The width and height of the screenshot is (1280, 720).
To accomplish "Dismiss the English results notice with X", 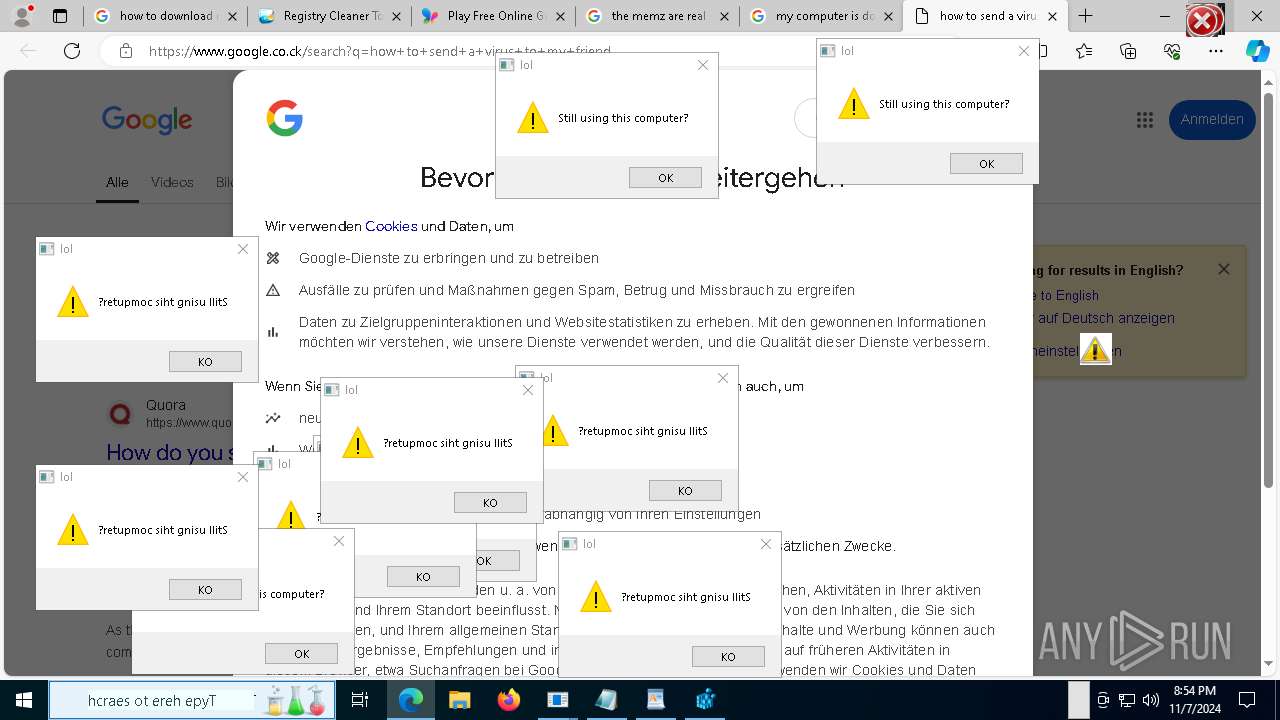I will (1223, 269).
